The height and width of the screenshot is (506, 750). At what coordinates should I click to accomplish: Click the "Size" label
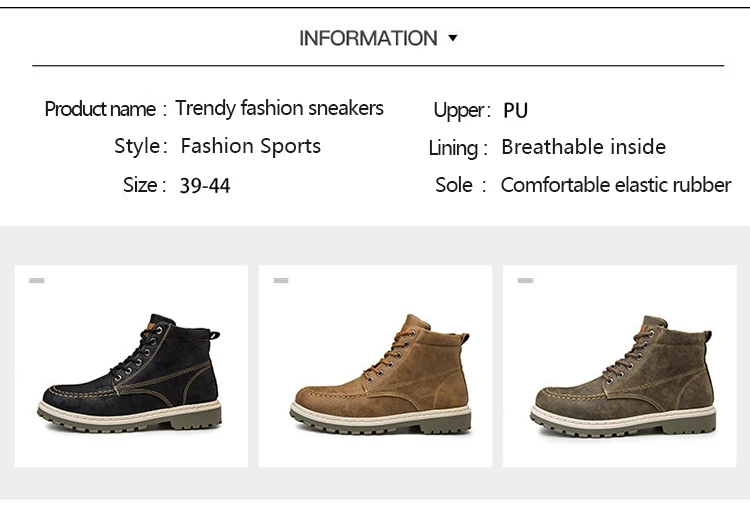(x=140, y=185)
